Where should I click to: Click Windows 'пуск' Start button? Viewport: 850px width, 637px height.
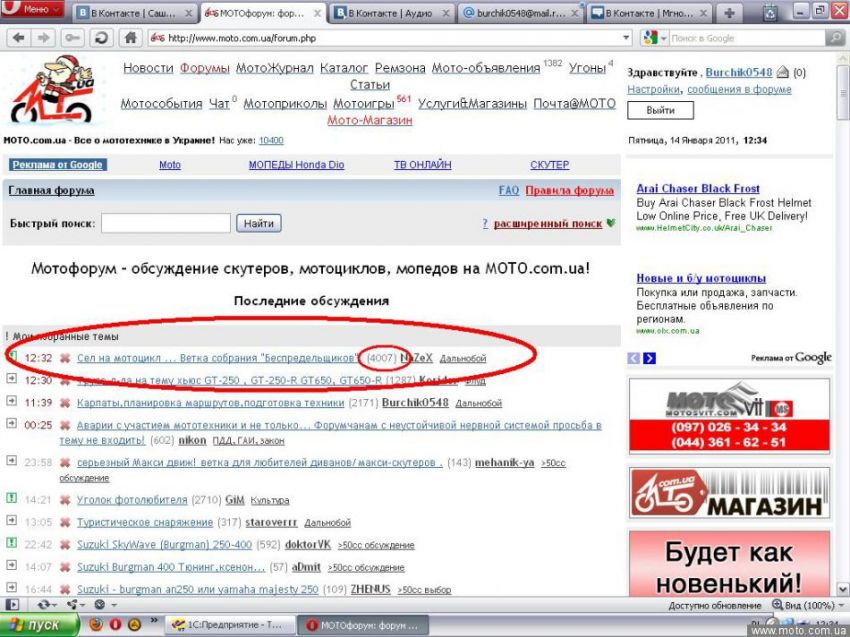[x=39, y=625]
